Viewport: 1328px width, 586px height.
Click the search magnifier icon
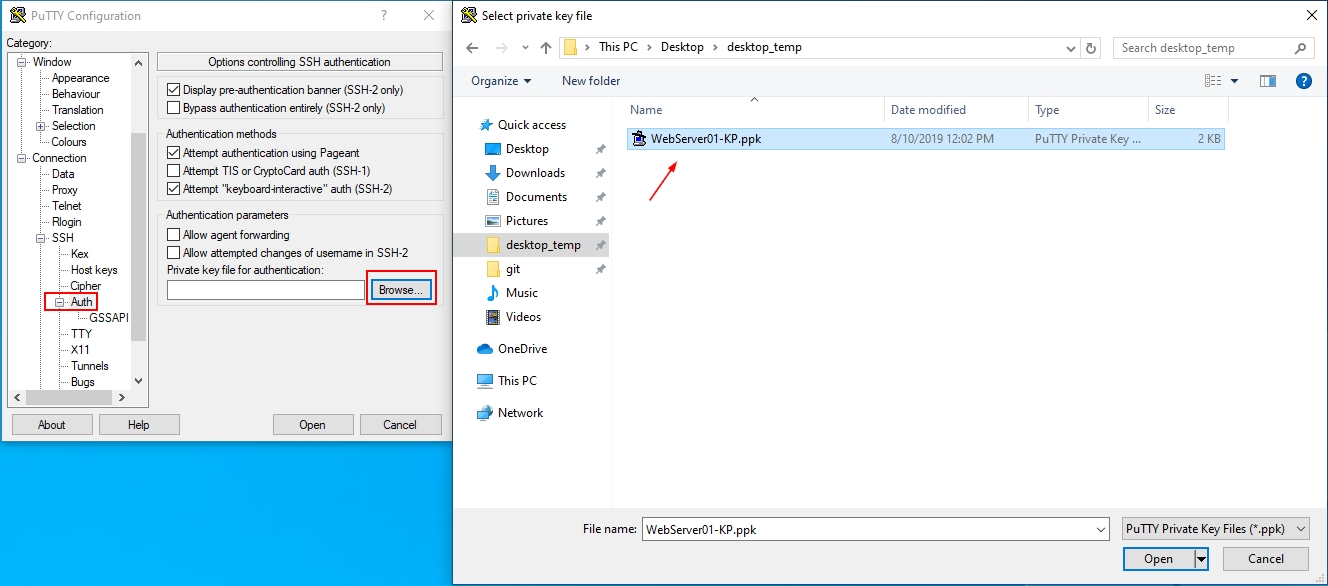click(1300, 47)
